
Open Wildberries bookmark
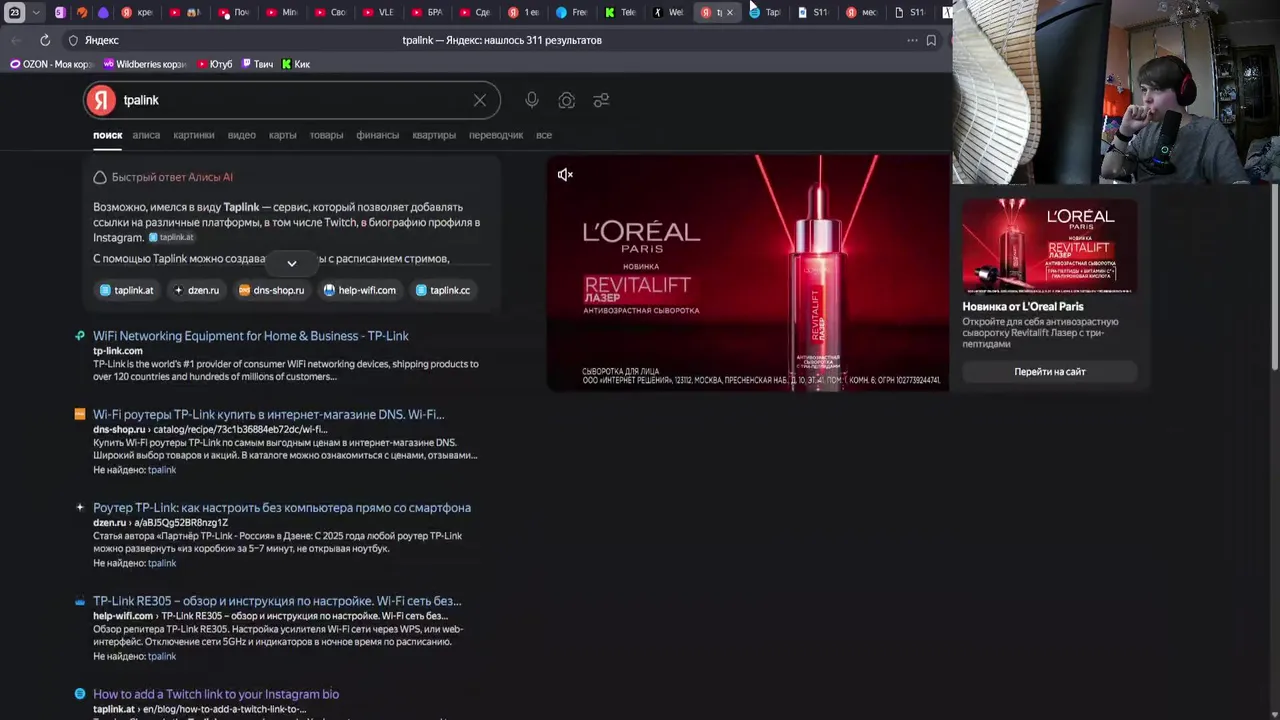[x=145, y=64]
